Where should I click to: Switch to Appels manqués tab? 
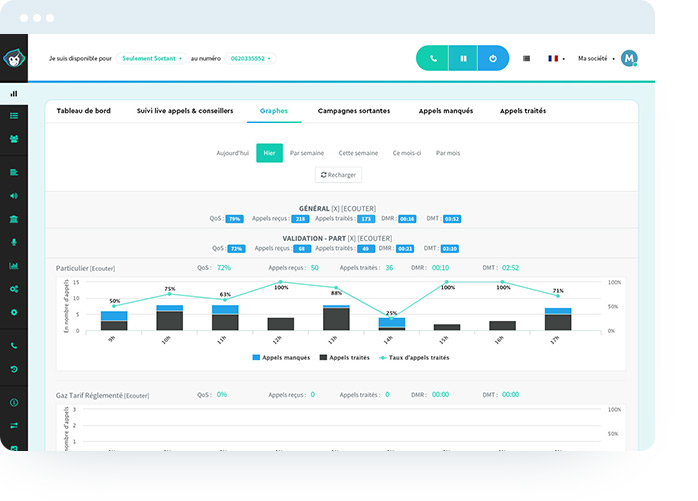coord(446,111)
